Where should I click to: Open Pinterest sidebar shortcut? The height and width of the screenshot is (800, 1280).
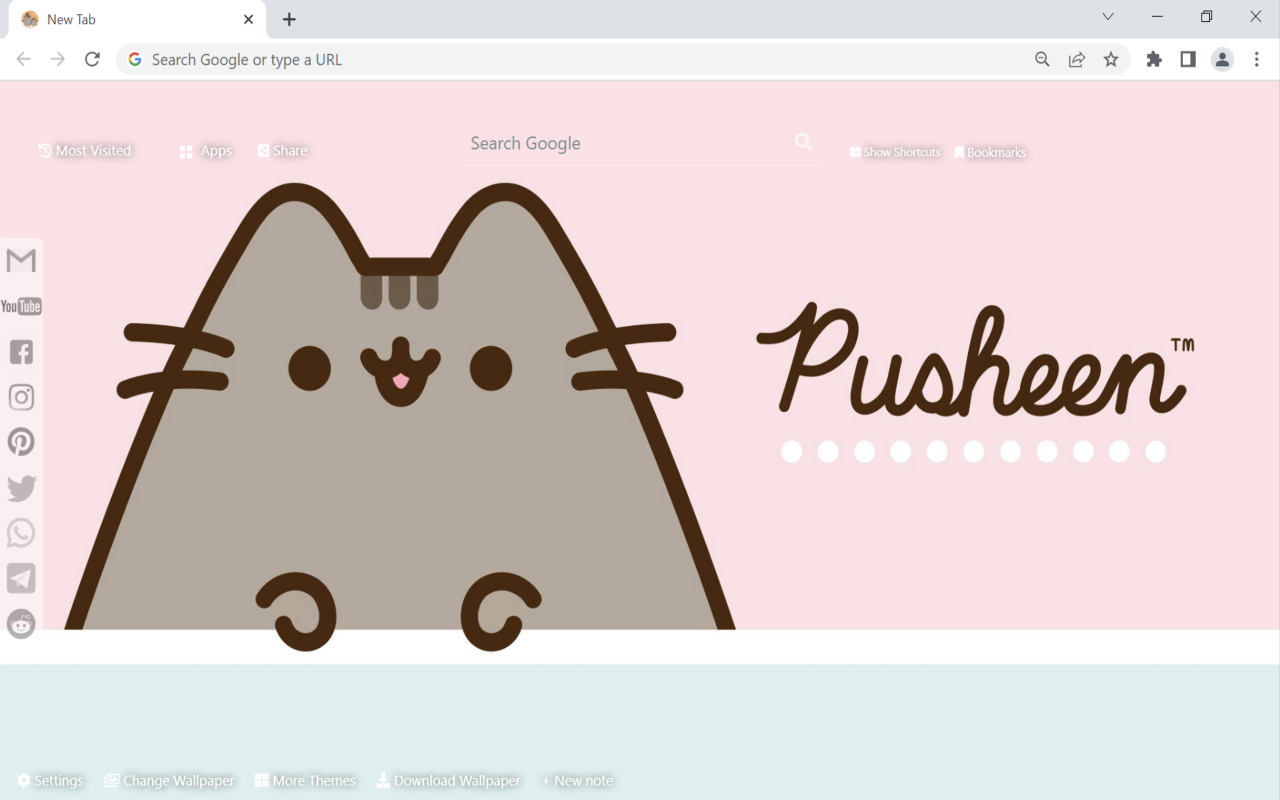coord(21,442)
